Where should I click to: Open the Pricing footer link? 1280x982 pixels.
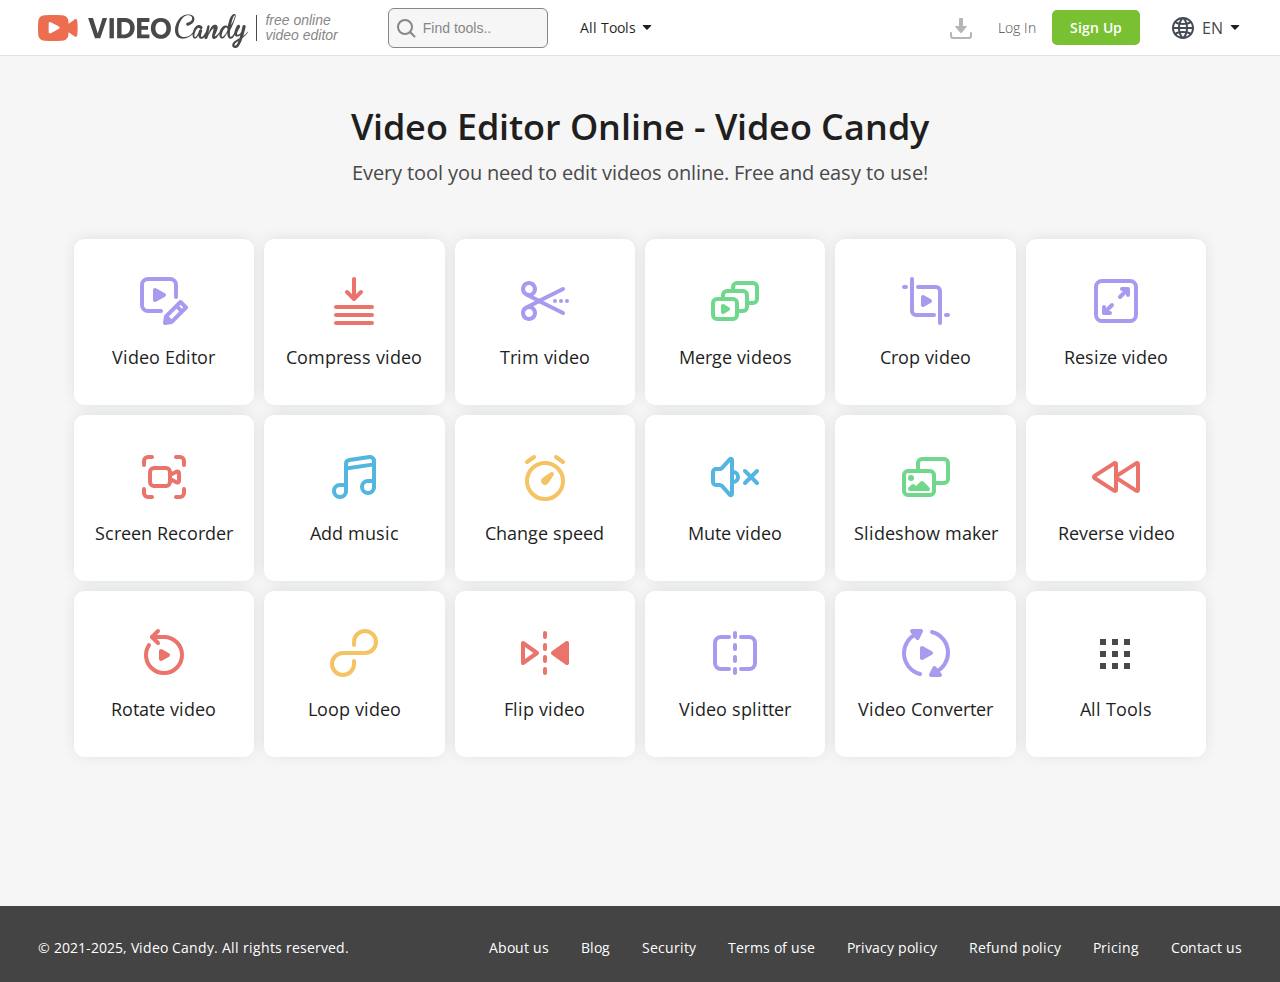(1115, 948)
